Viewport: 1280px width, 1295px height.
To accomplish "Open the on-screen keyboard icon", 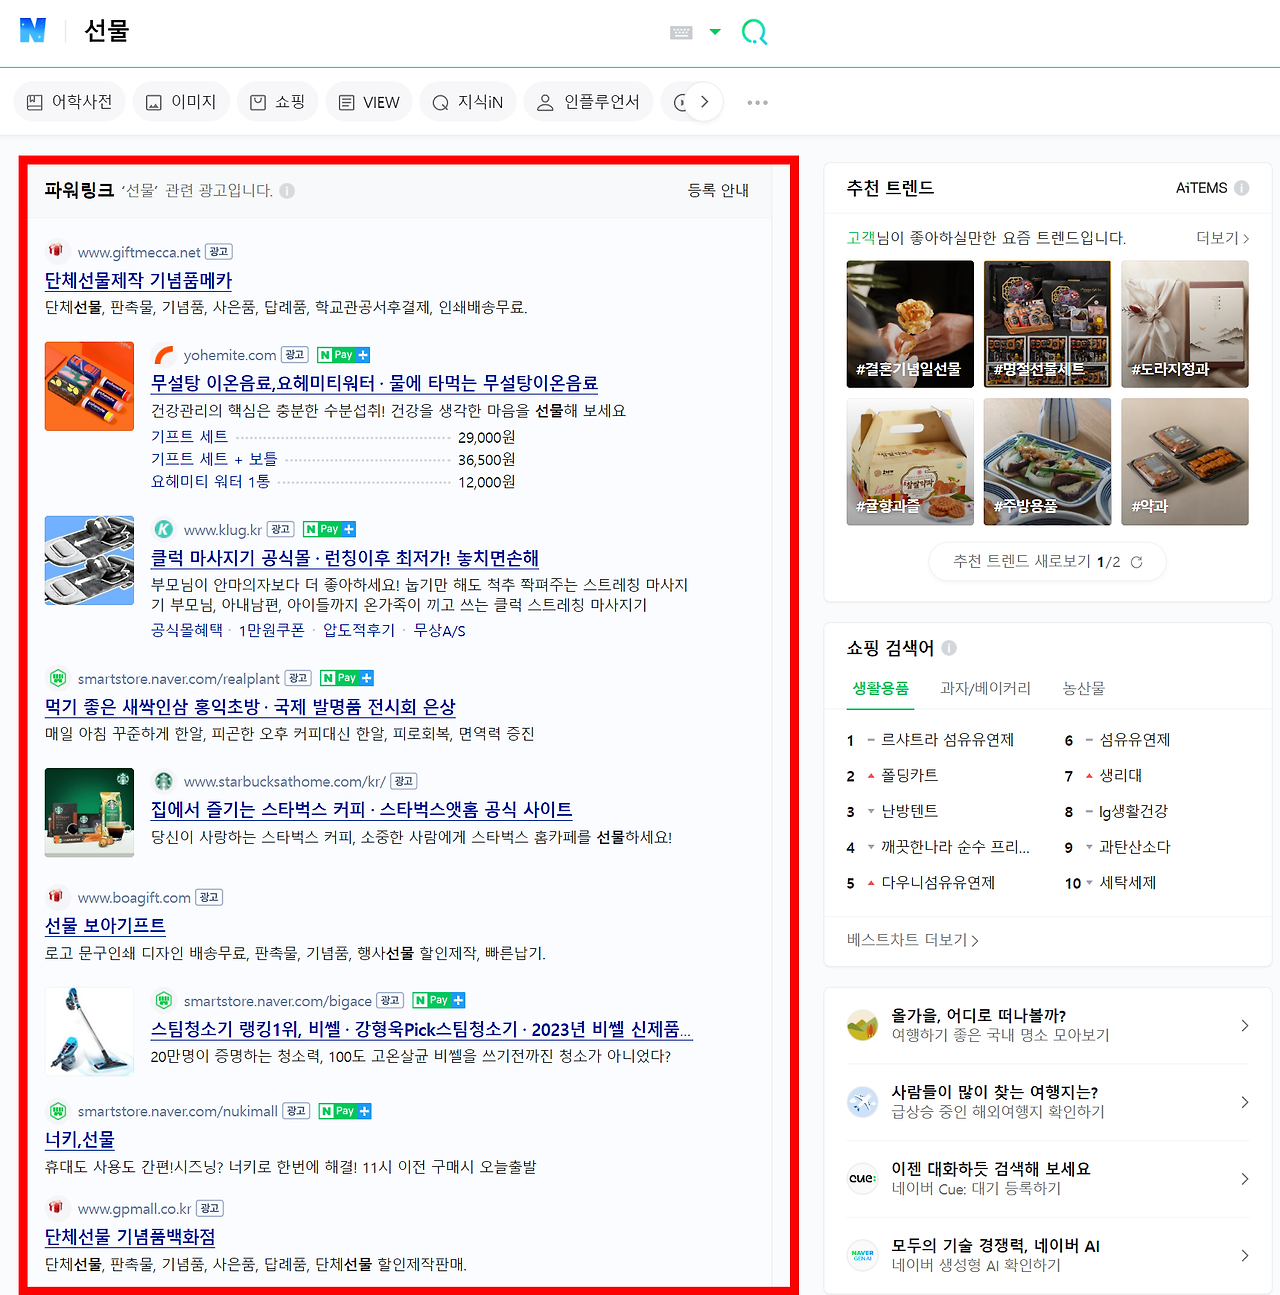I will tap(682, 33).
